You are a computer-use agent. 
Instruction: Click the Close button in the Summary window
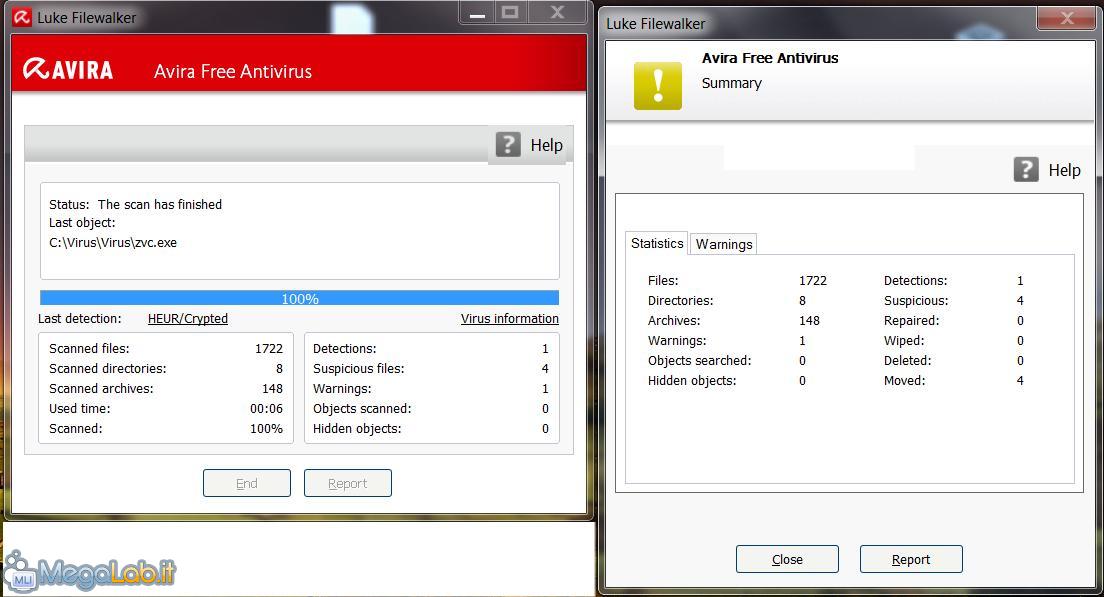click(787, 559)
